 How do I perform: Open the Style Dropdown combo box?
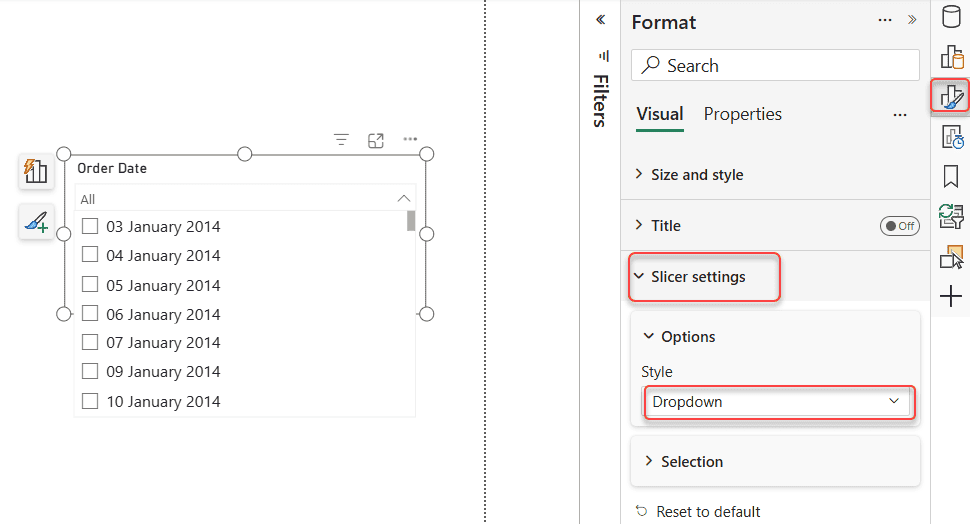pyautogui.click(x=776, y=402)
